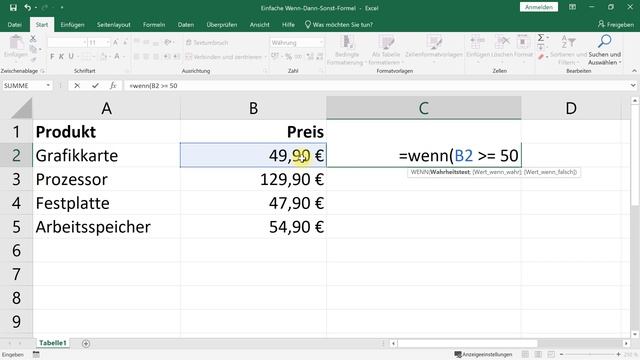Open the Hilfe tab
The width and height of the screenshot is (640, 360).
point(288,24)
